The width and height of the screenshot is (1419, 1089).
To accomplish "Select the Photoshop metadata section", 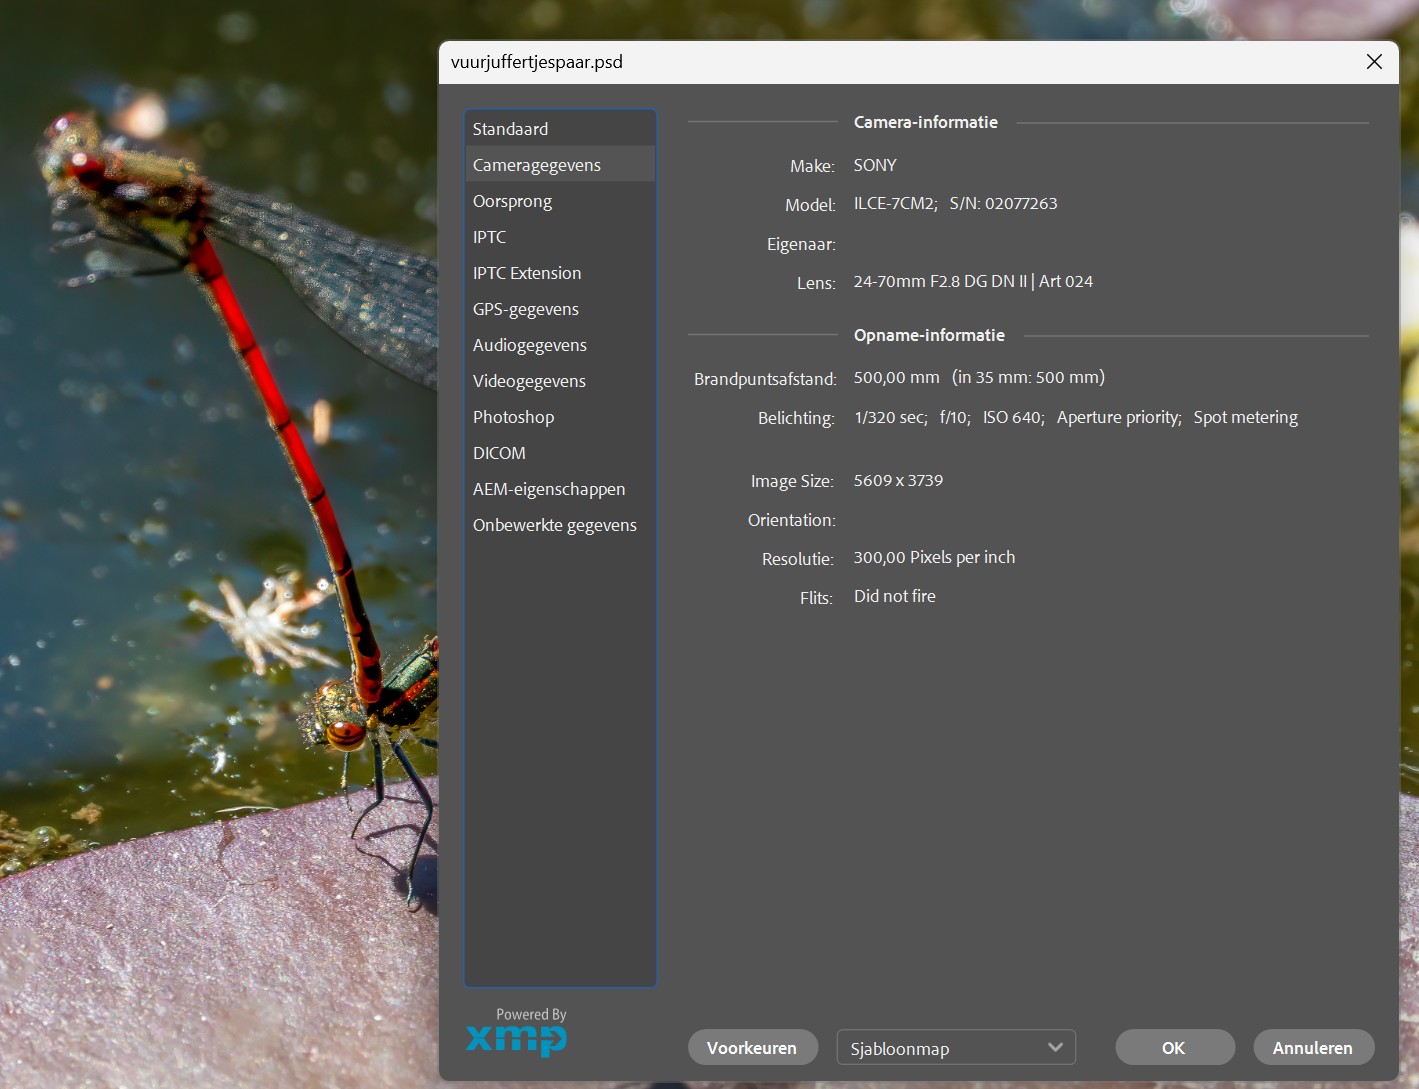I will 560,417.
